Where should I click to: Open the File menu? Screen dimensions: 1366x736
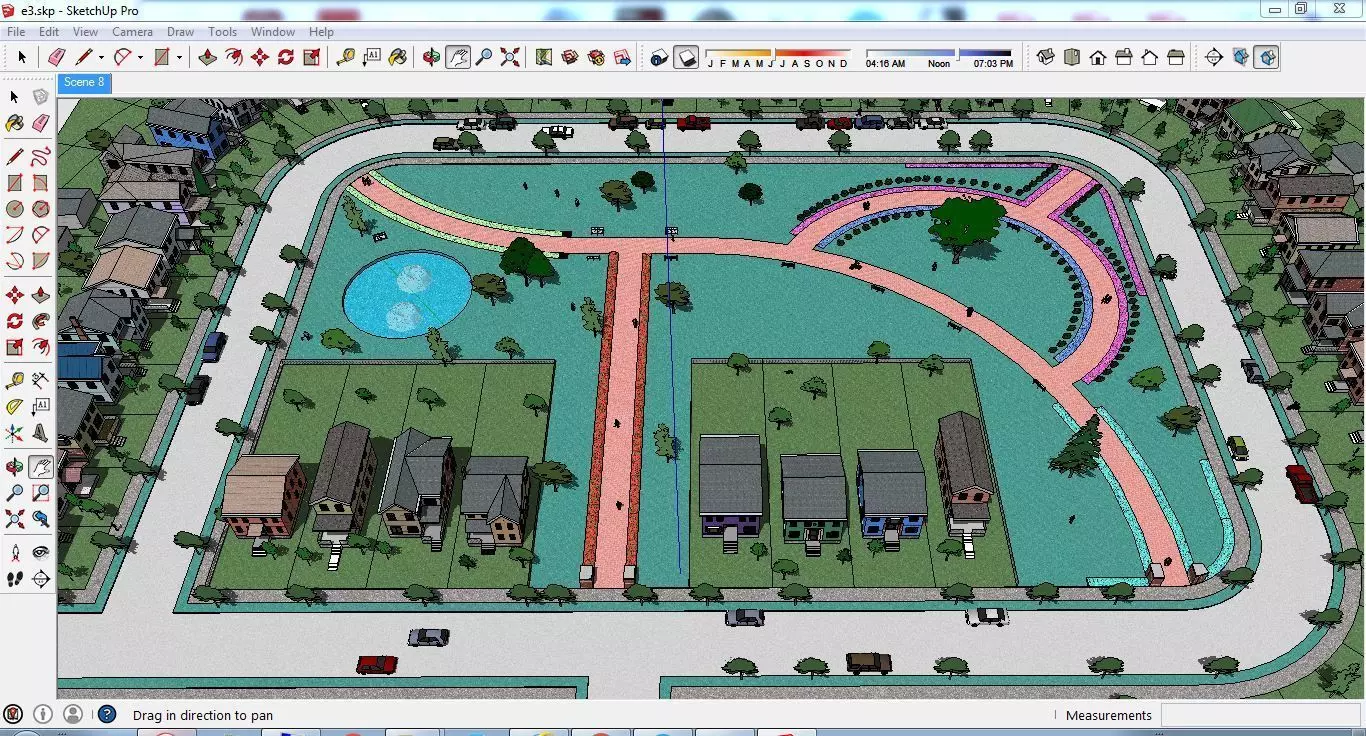point(16,32)
